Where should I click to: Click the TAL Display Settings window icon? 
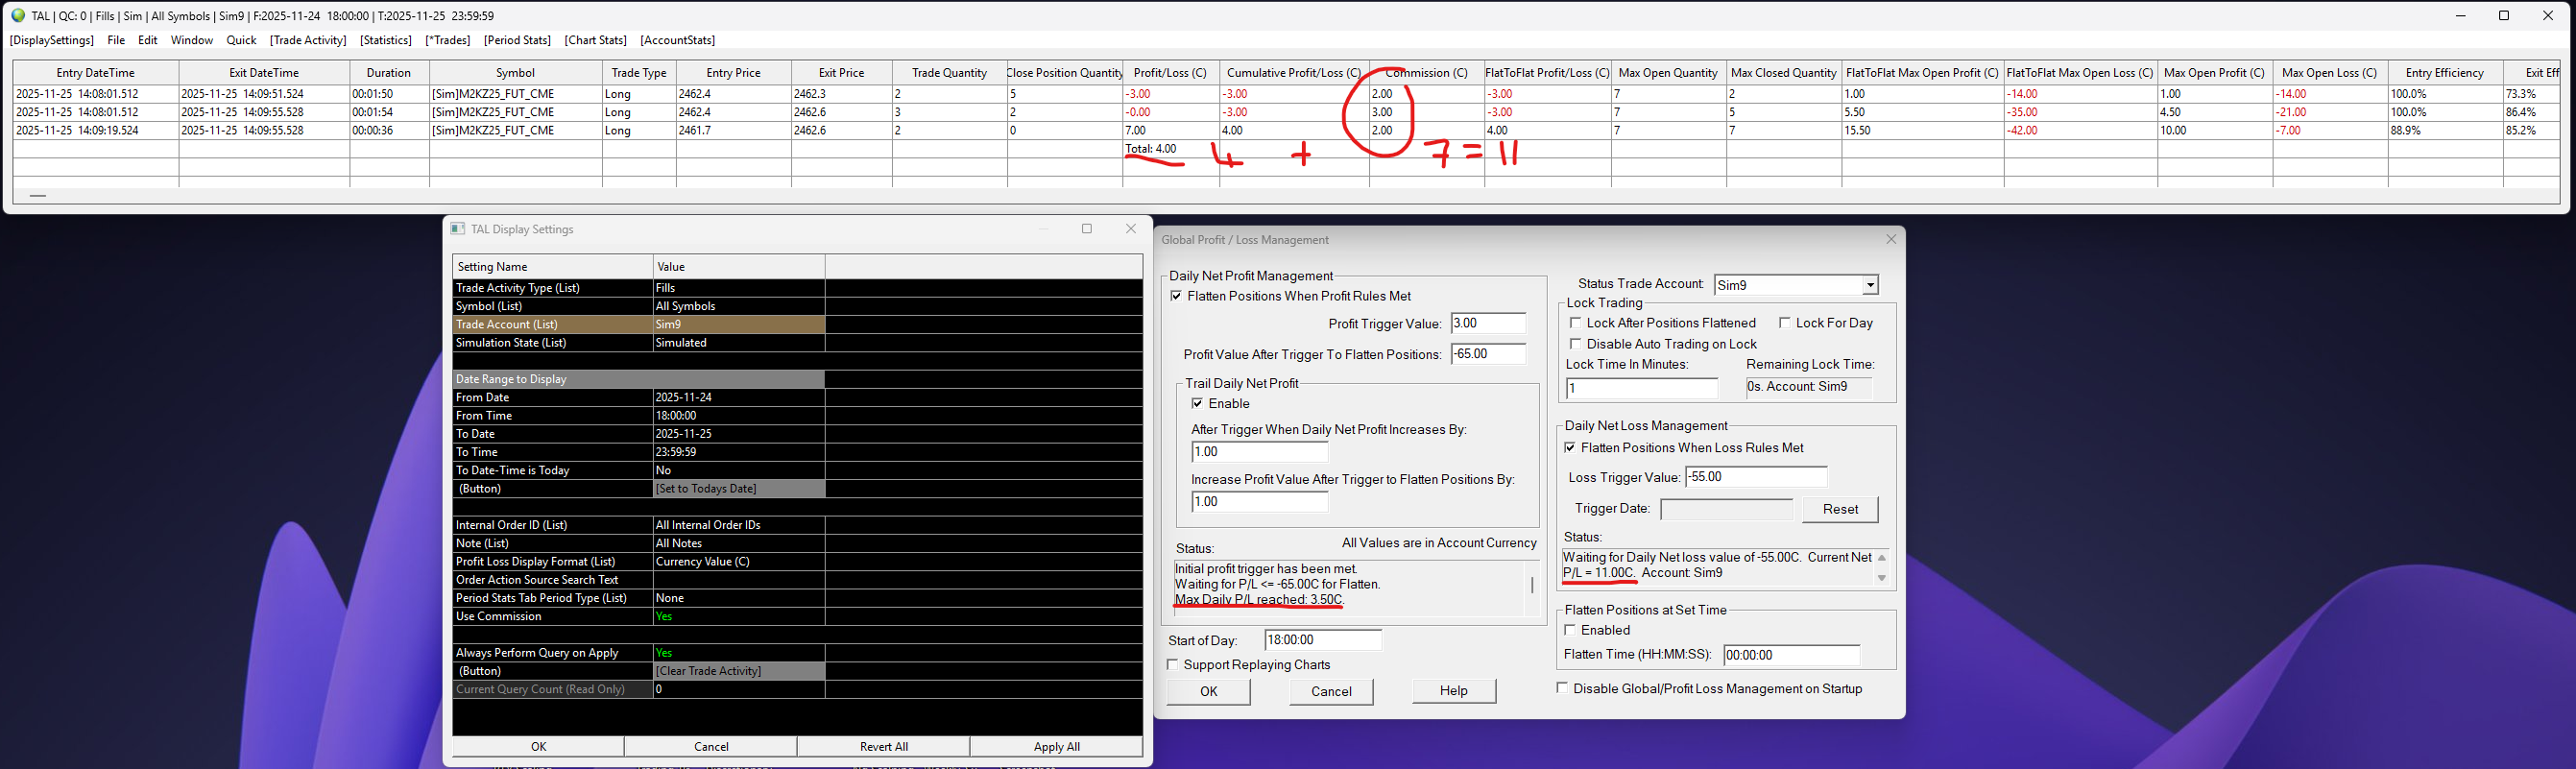click(x=458, y=229)
